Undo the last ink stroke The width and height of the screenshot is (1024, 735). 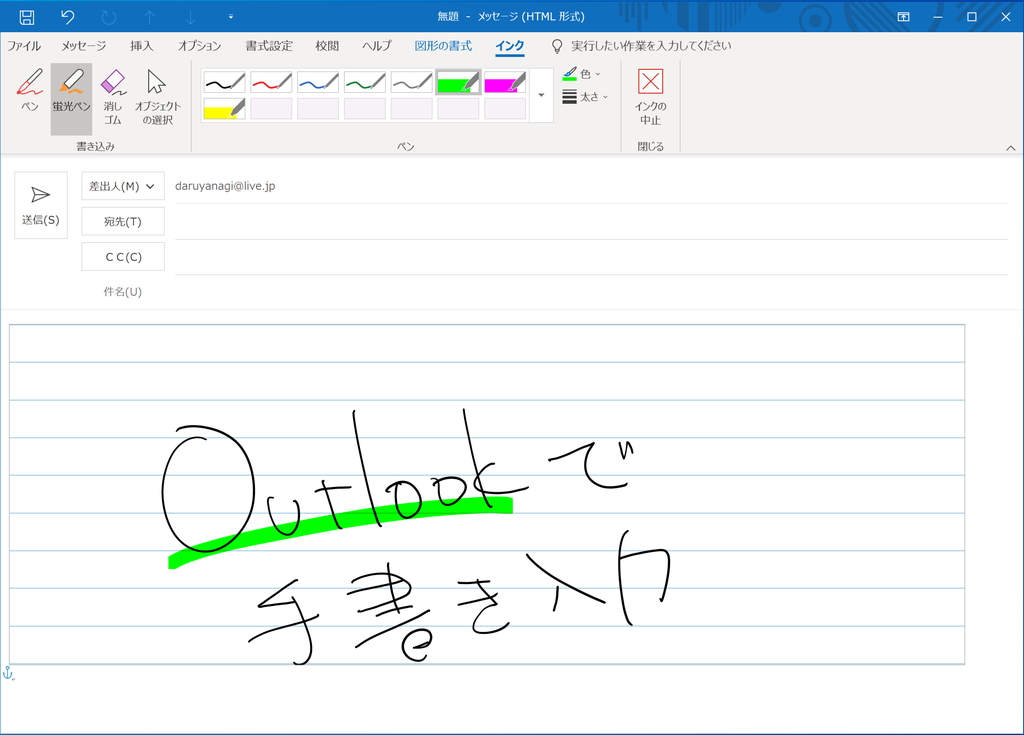(x=67, y=17)
